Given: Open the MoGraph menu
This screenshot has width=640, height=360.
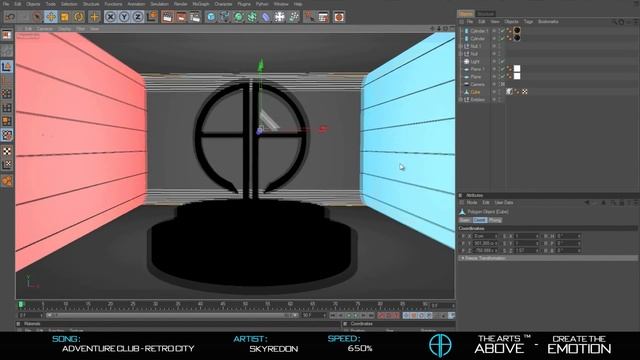Looking at the screenshot, I should (x=200, y=4).
